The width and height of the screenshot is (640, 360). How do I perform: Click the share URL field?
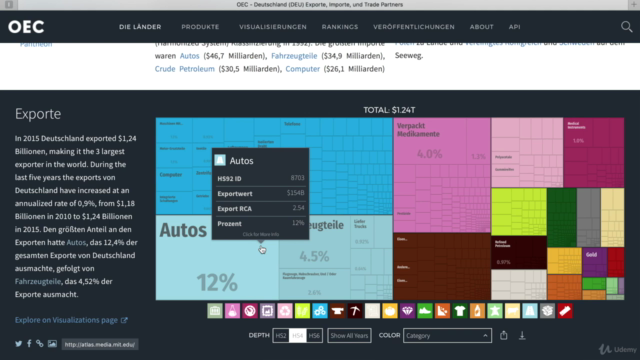pyautogui.click(x=100, y=344)
